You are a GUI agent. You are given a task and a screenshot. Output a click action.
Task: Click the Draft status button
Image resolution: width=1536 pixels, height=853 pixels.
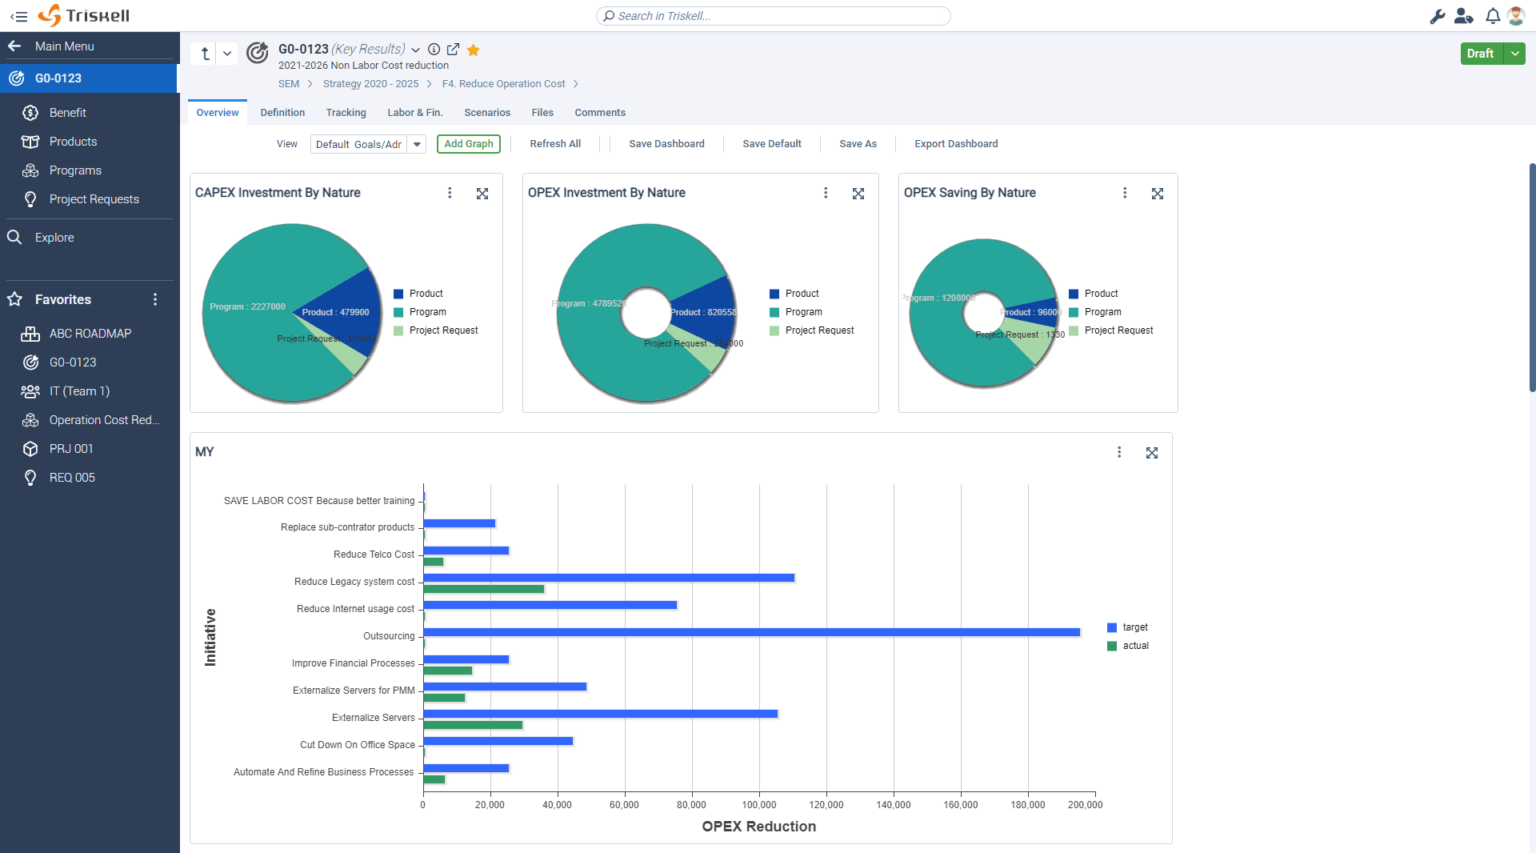1482,54
